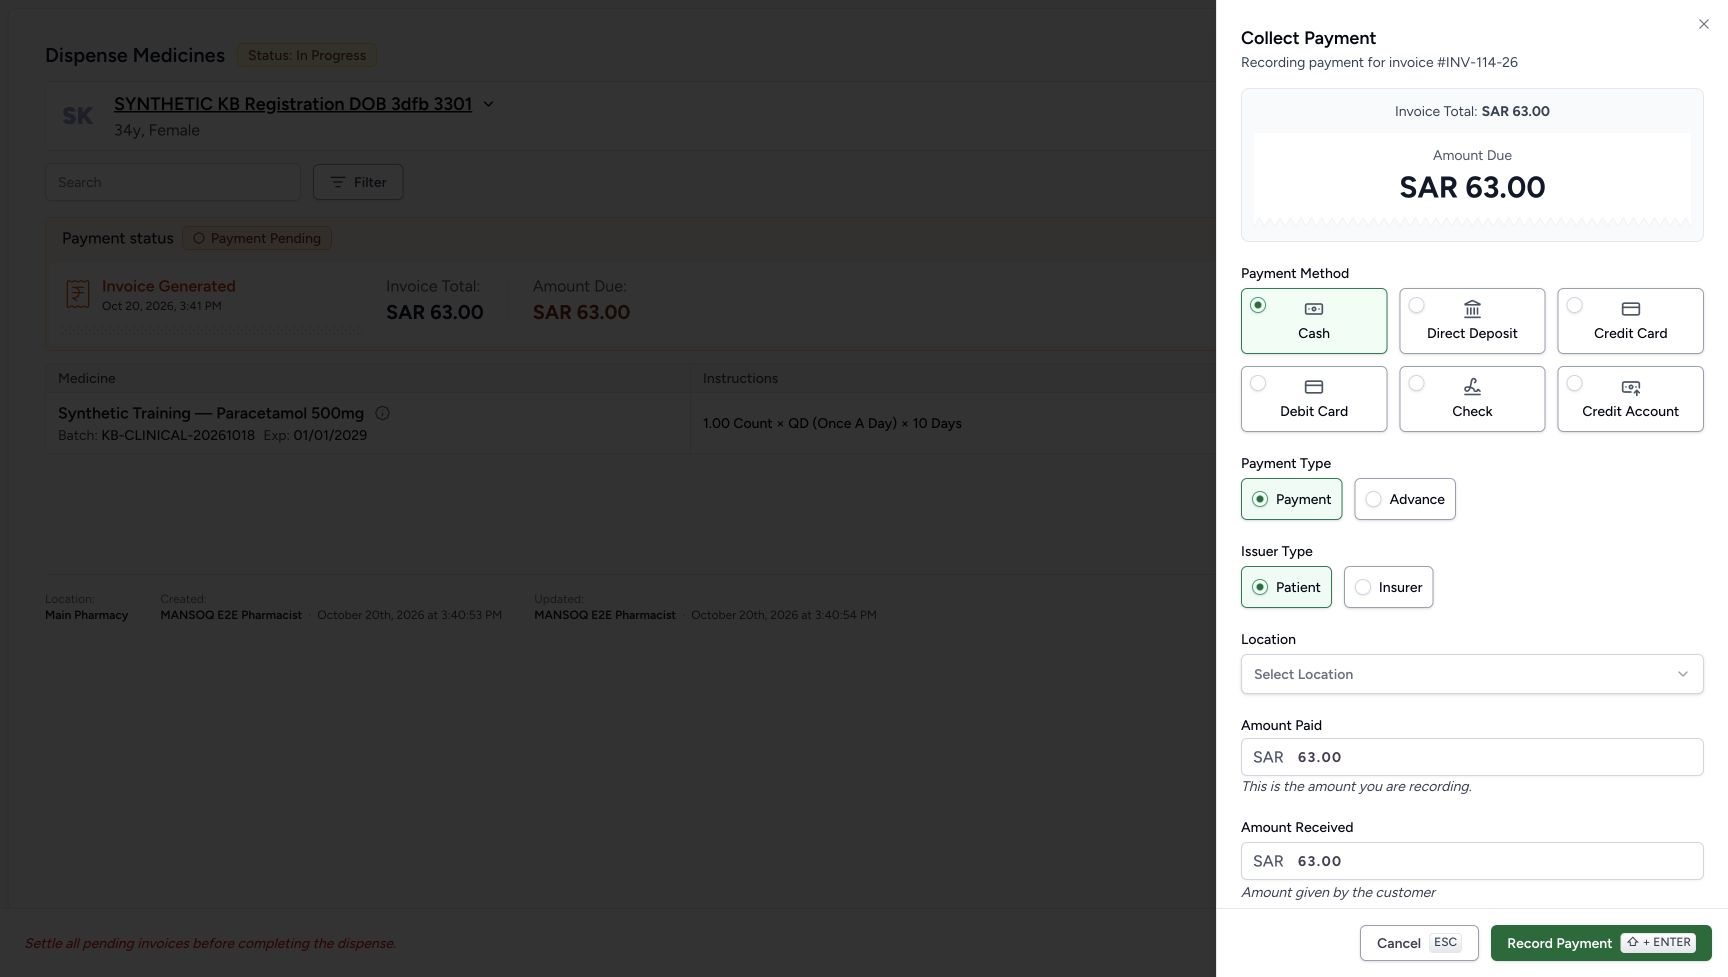Open the Select Location dropdown
The width and height of the screenshot is (1728, 977).
[1472, 674]
